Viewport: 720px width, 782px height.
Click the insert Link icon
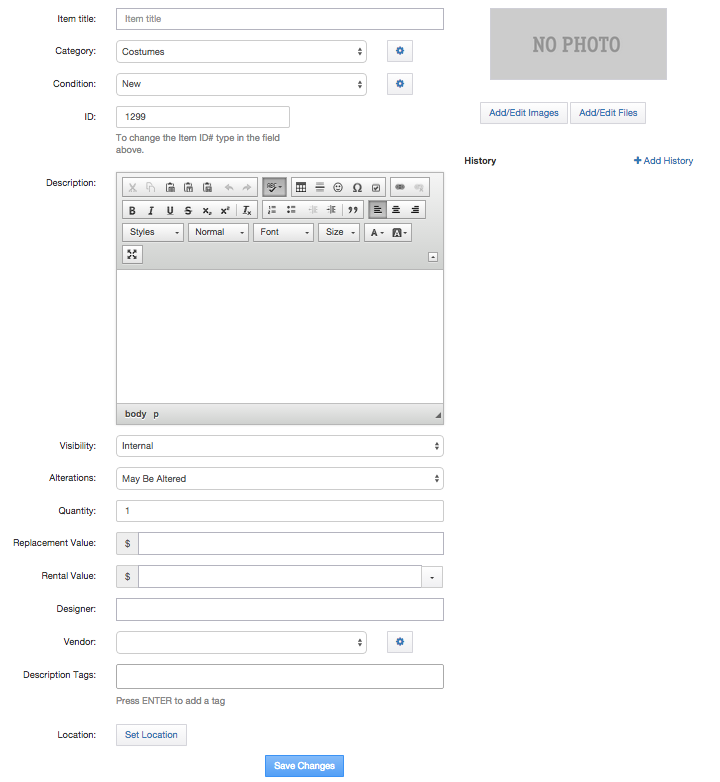tap(400, 188)
